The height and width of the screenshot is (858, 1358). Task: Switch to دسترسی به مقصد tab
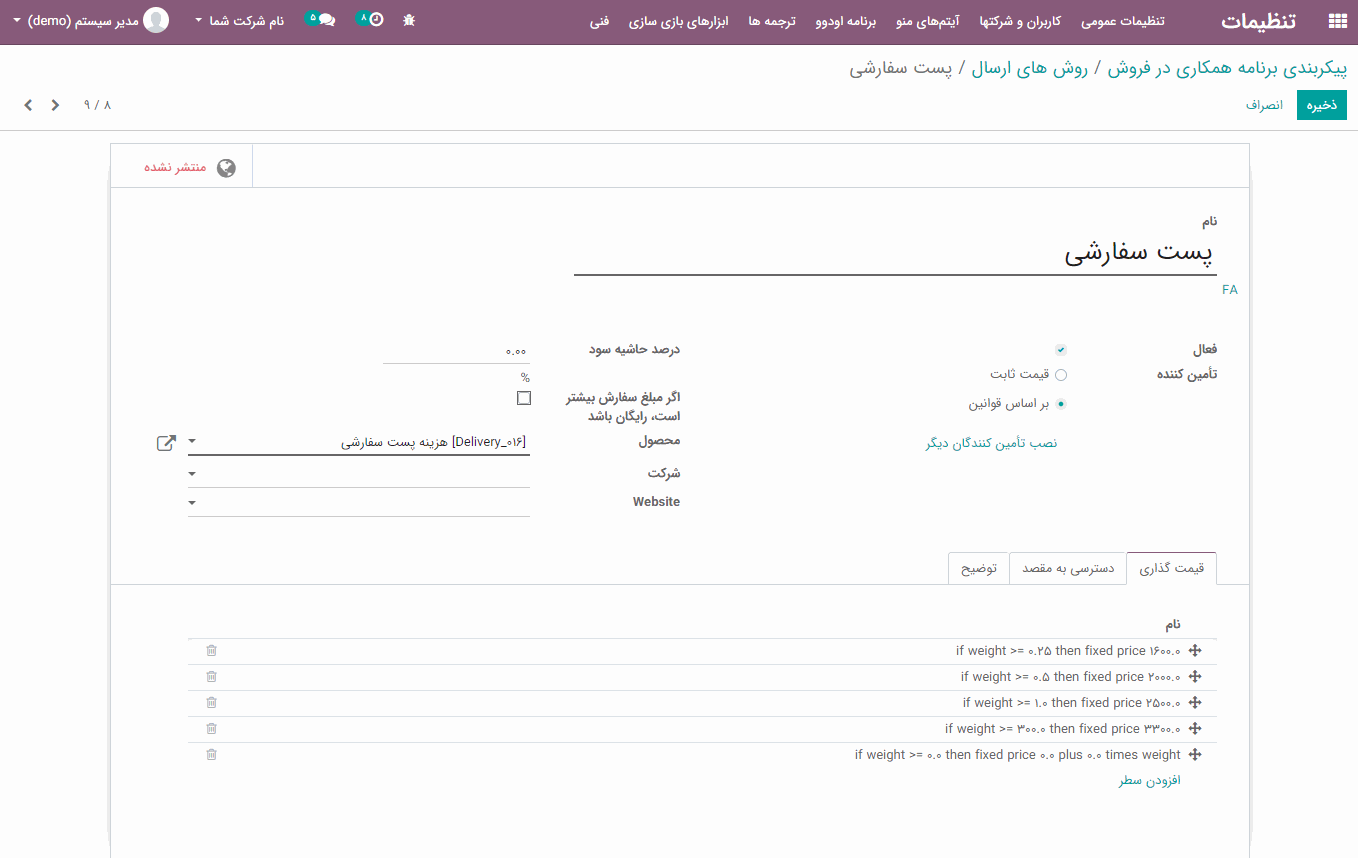(x=1067, y=568)
